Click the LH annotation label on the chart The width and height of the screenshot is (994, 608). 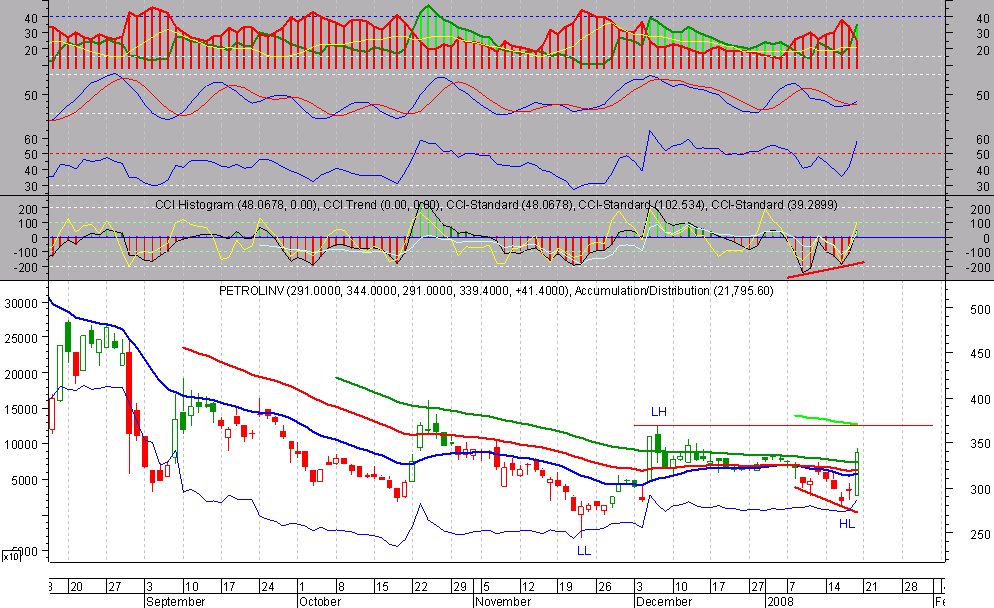[x=658, y=411]
